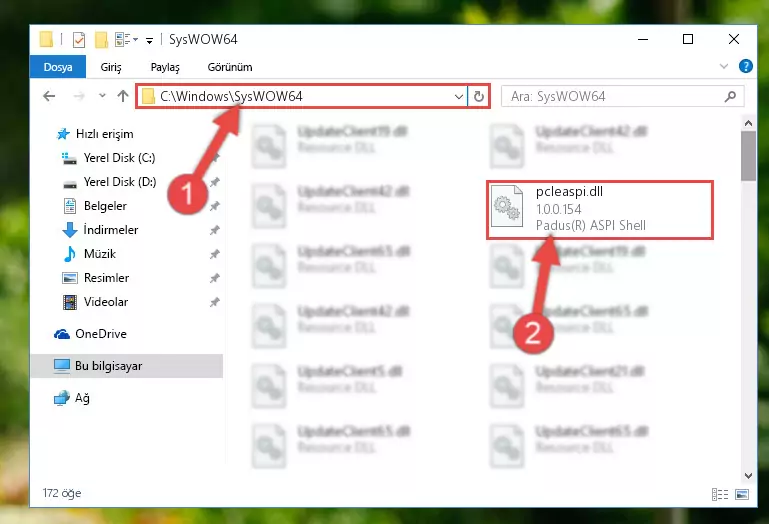
Task: Go back with the left arrow
Action: tap(49, 96)
